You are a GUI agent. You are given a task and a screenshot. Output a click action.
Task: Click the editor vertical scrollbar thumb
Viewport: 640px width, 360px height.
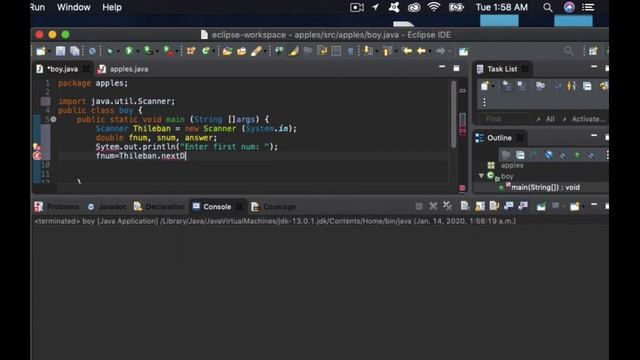pos(453,114)
